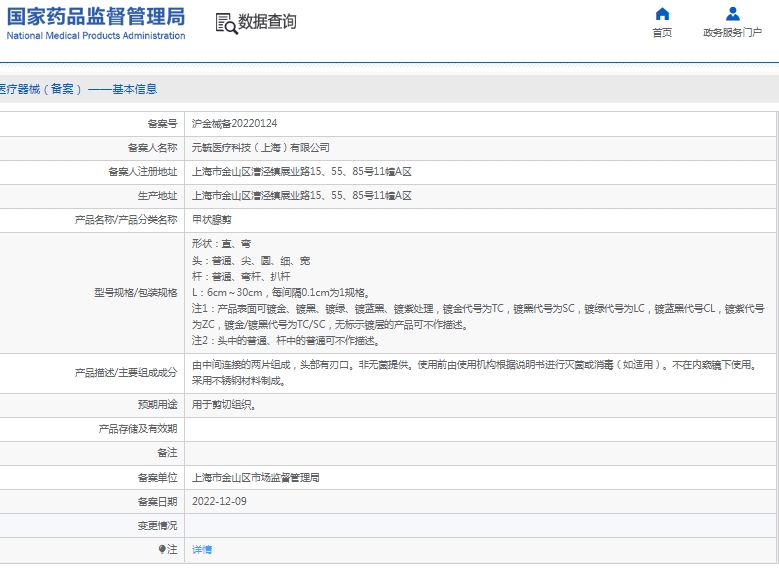Click the 备案号 row label
779x569 pixels.
(162, 123)
